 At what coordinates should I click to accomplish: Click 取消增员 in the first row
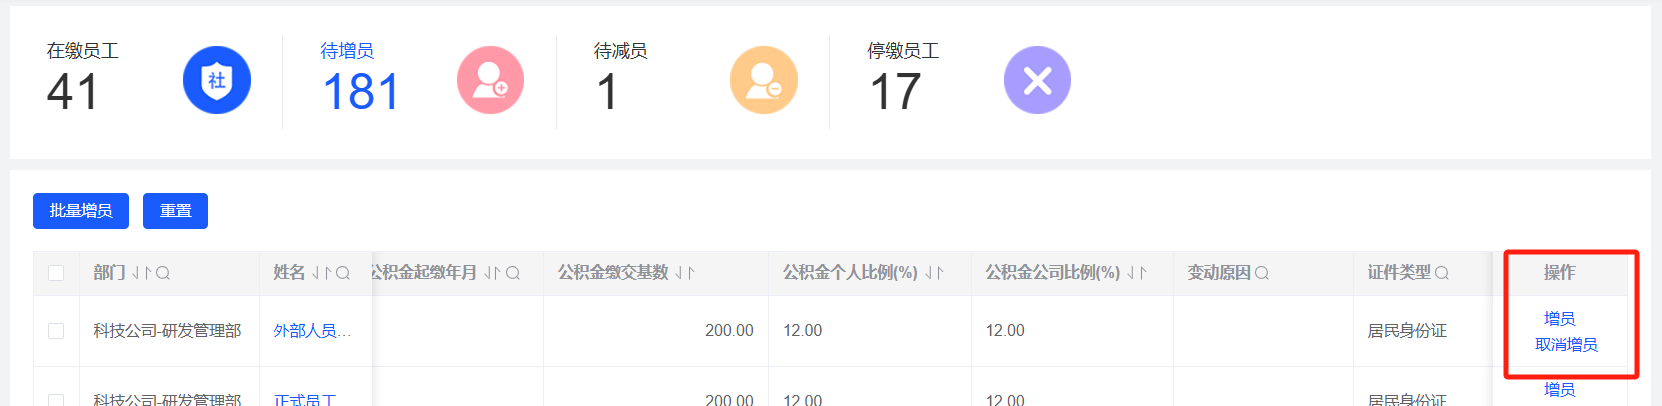[x=1566, y=345]
